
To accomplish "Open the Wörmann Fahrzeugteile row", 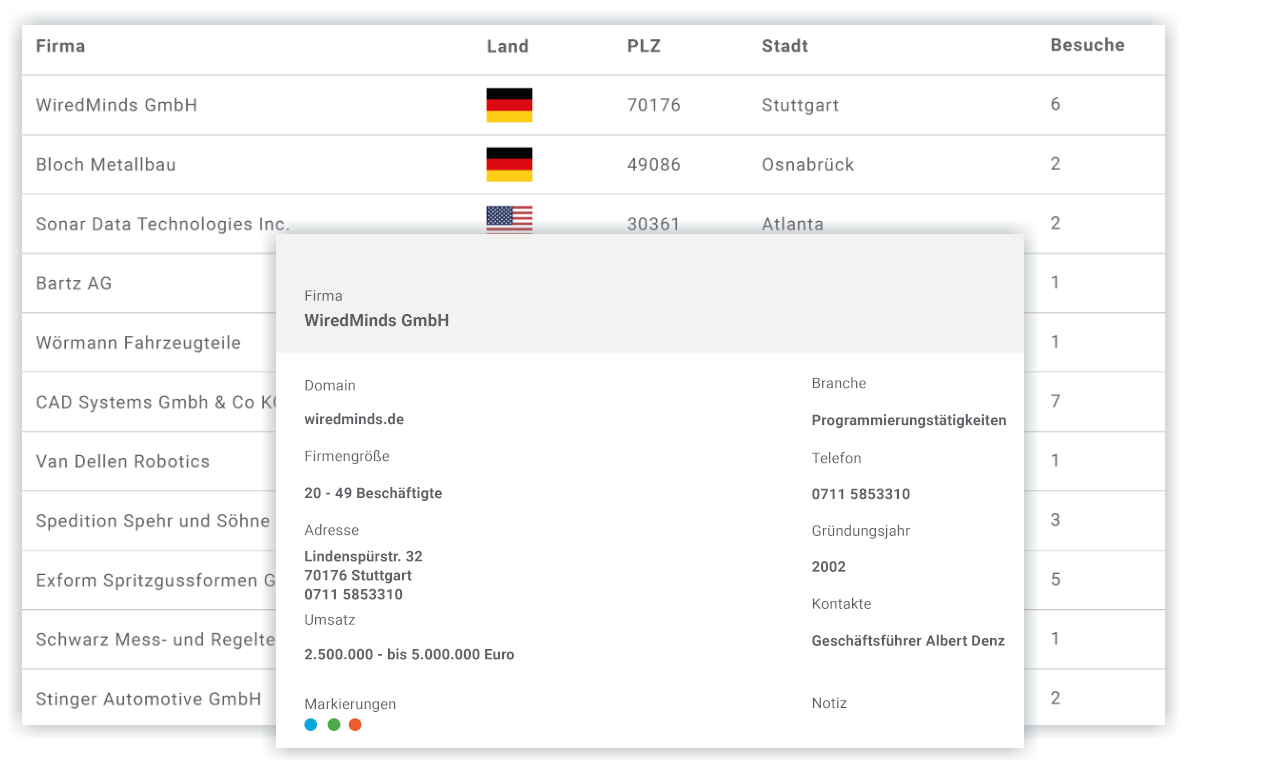I will (x=138, y=343).
